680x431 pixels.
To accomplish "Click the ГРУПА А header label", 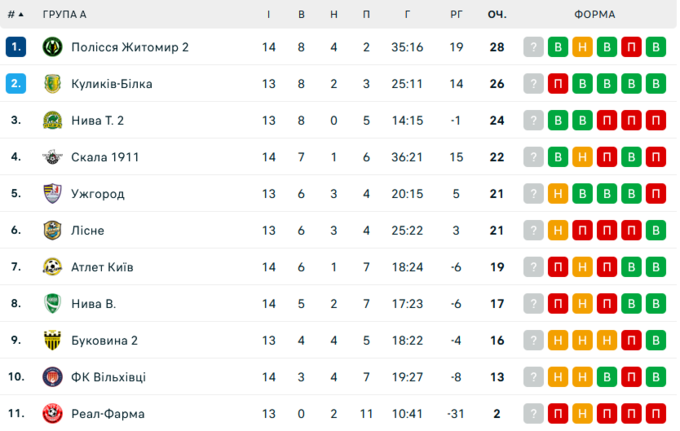I will pyautogui.click(x=65, y=14).
